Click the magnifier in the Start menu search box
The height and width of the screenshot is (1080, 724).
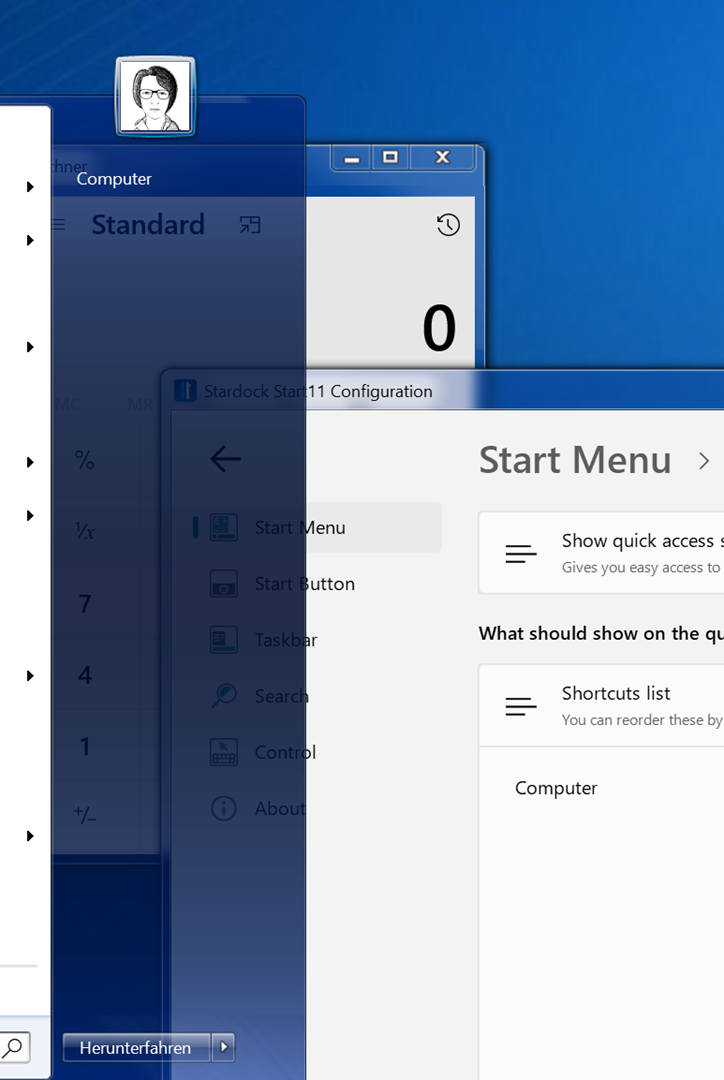click(14, 1047)
